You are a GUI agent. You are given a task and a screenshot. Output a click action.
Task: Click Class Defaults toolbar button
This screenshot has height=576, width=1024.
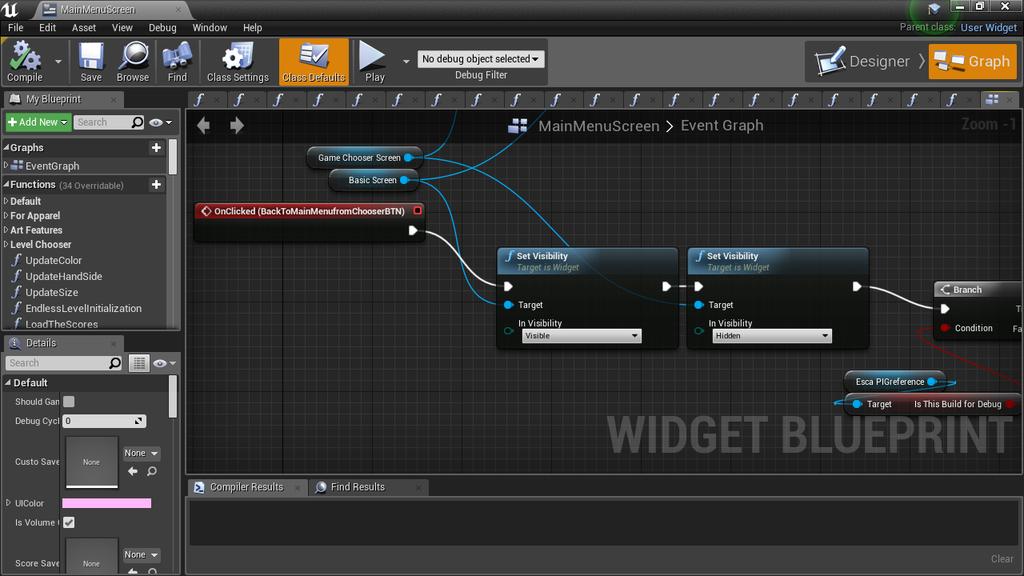tap(313, 62)
